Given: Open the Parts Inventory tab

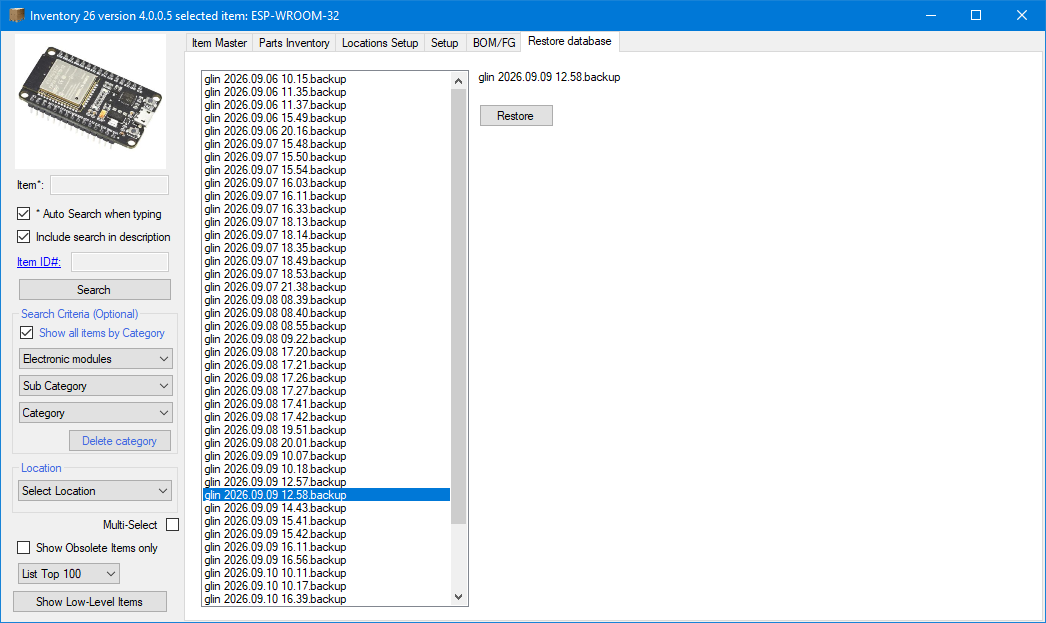Looking at the screenshot, I should [x=294, y=43].
